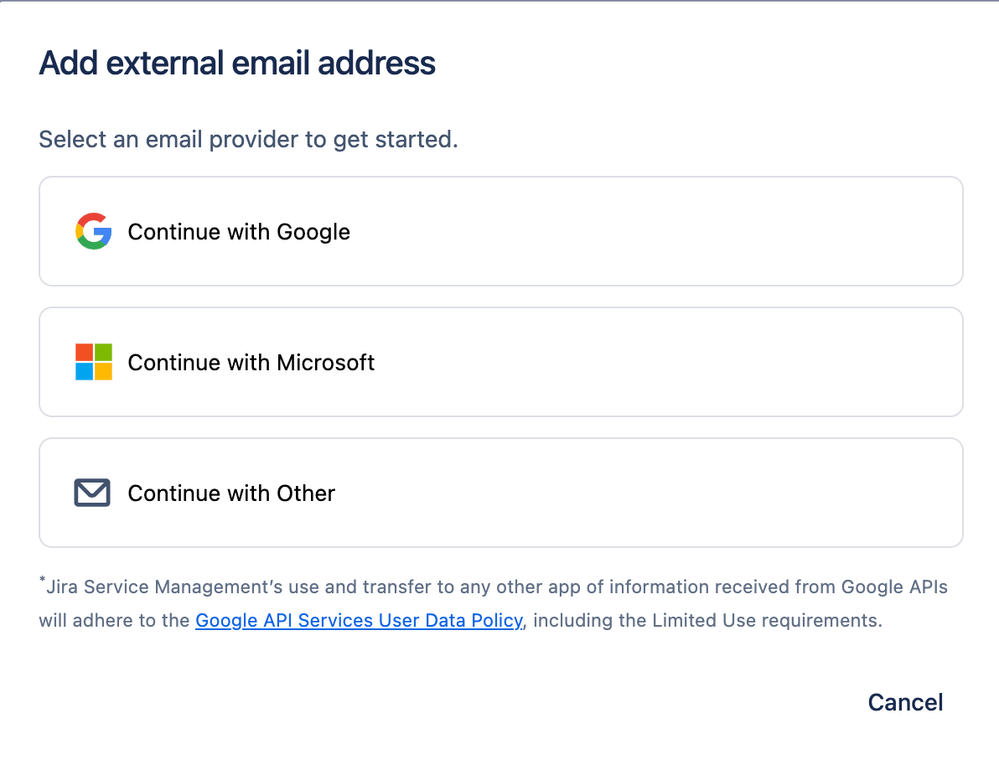Open Google API Services User Data Policy link
Image resolution: width=999 pixels, height=764 pixels.
point(358,620)
